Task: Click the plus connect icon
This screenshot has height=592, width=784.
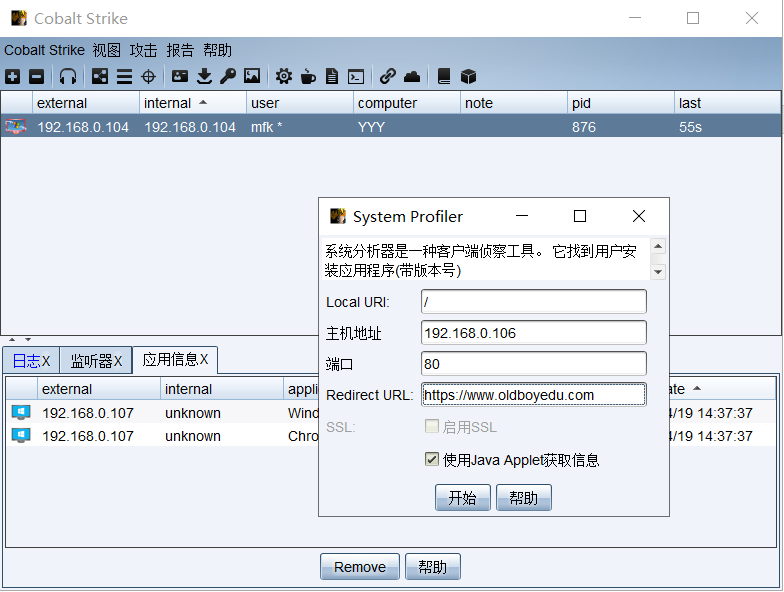Action: click(12, 76)
